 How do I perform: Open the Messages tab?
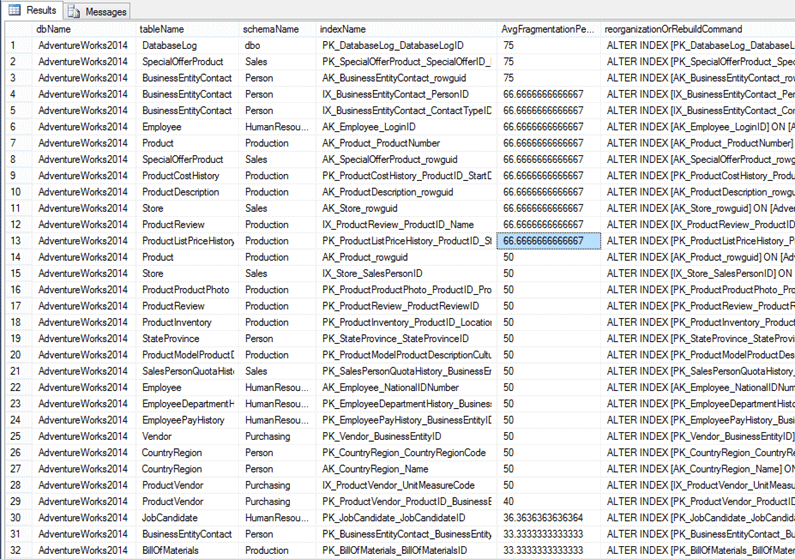[97, 11]
